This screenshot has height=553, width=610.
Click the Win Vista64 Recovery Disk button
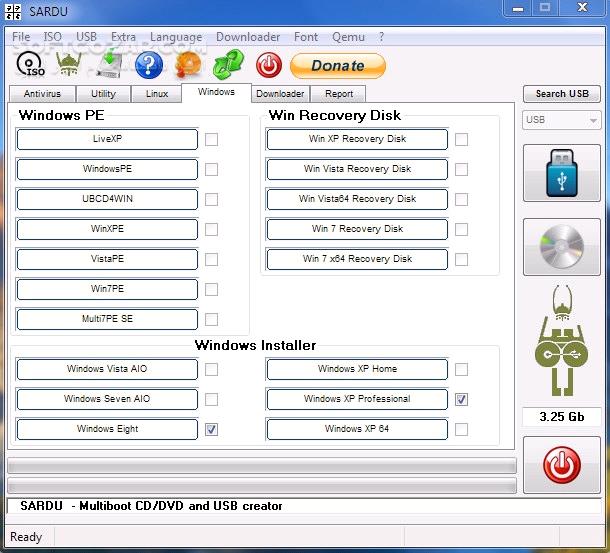pos(357,199)
